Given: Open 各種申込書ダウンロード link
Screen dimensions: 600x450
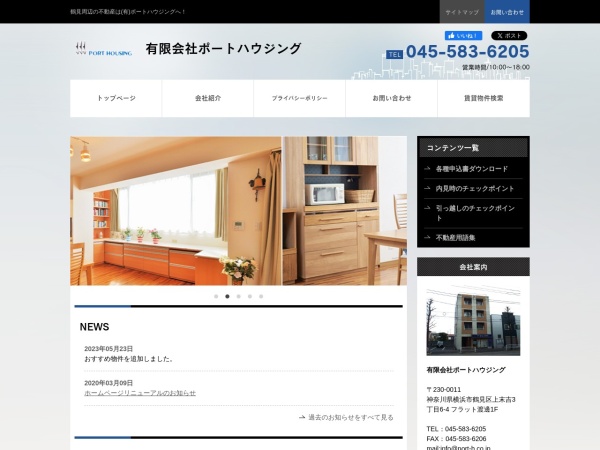Looking at the screenshot, I should coord(472,169).
